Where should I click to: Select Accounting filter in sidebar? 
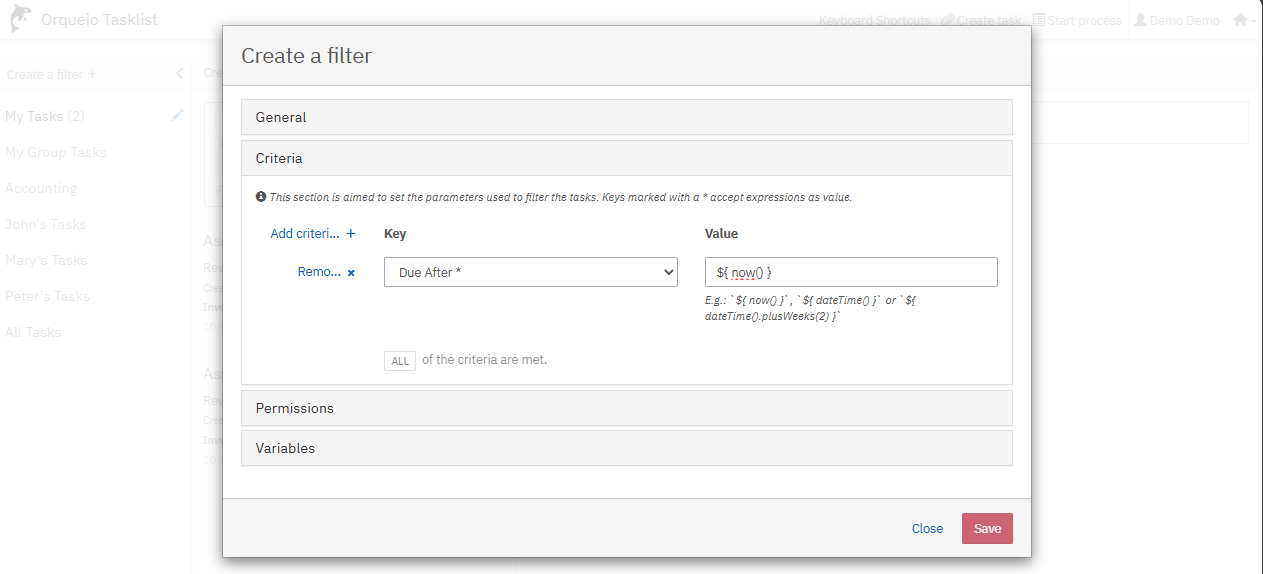click(41, 188)
